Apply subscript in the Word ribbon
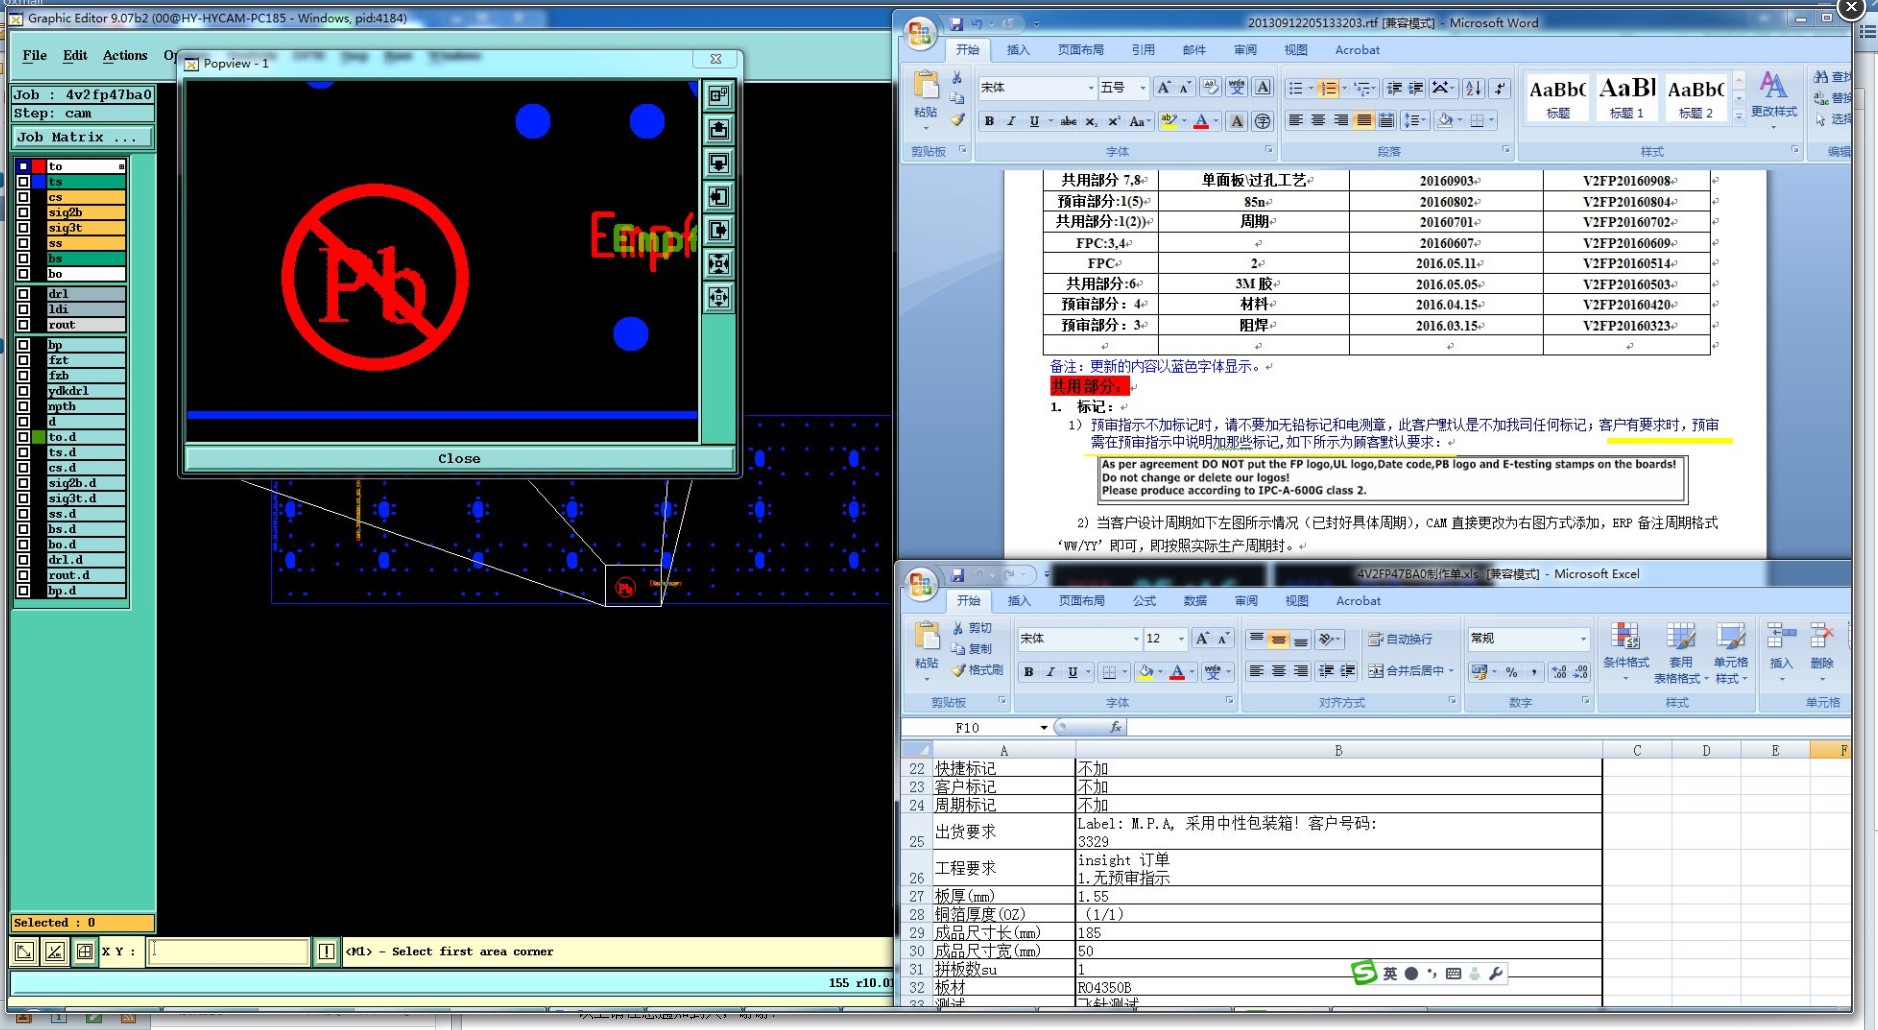The height and width of the screenshot is (1030, 1878). 1091,121
